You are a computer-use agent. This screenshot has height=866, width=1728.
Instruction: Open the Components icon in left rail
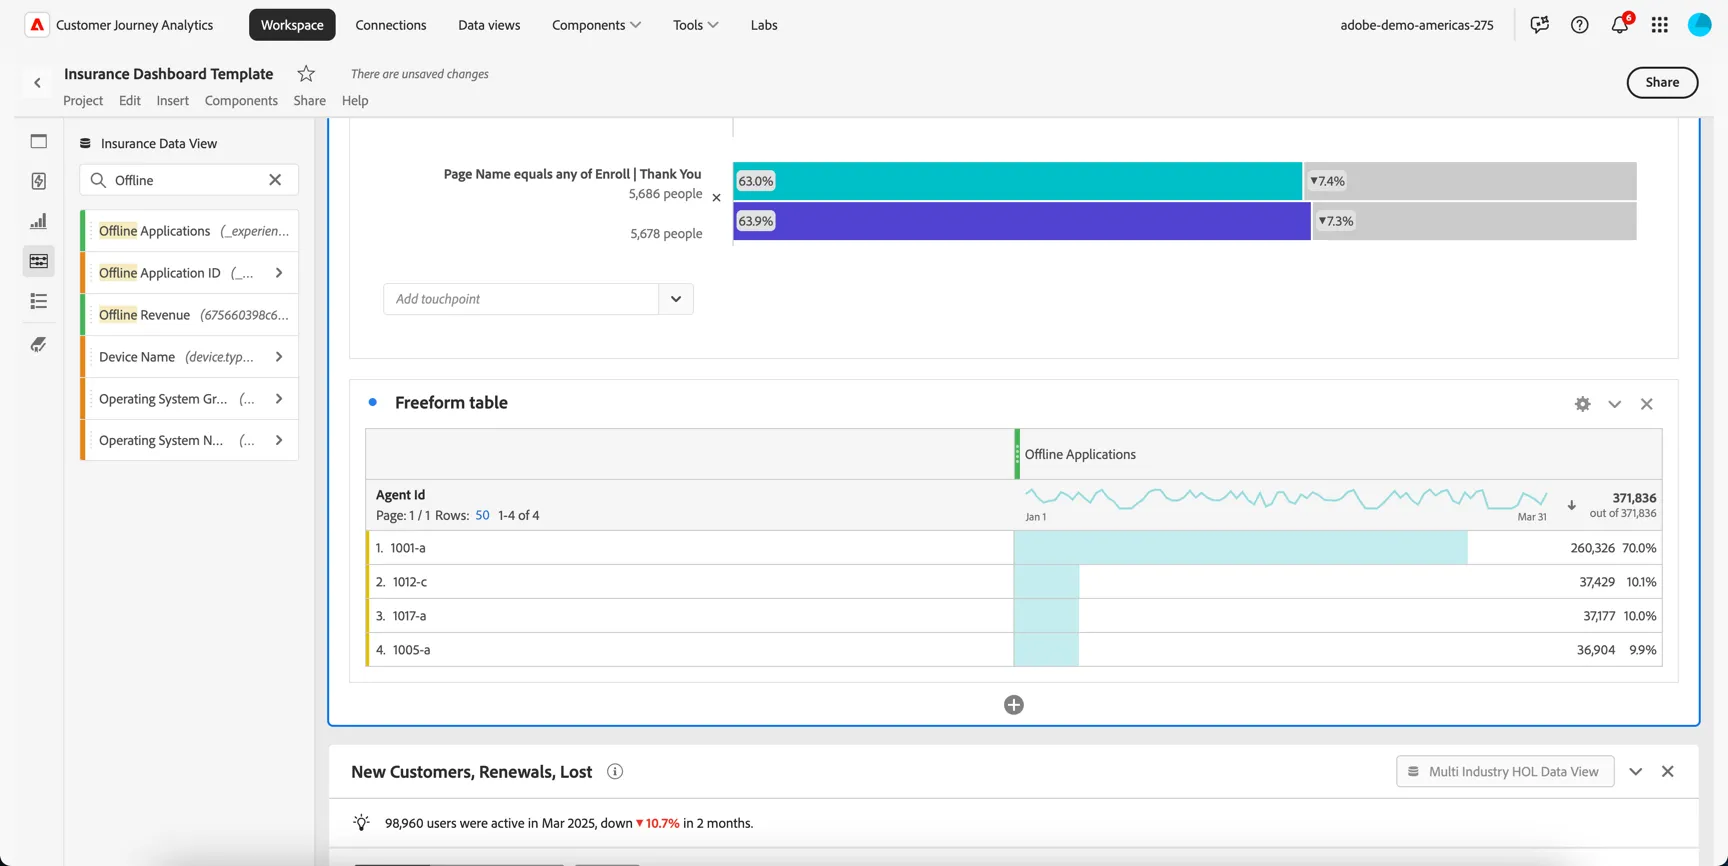click(x=39, y=261)
